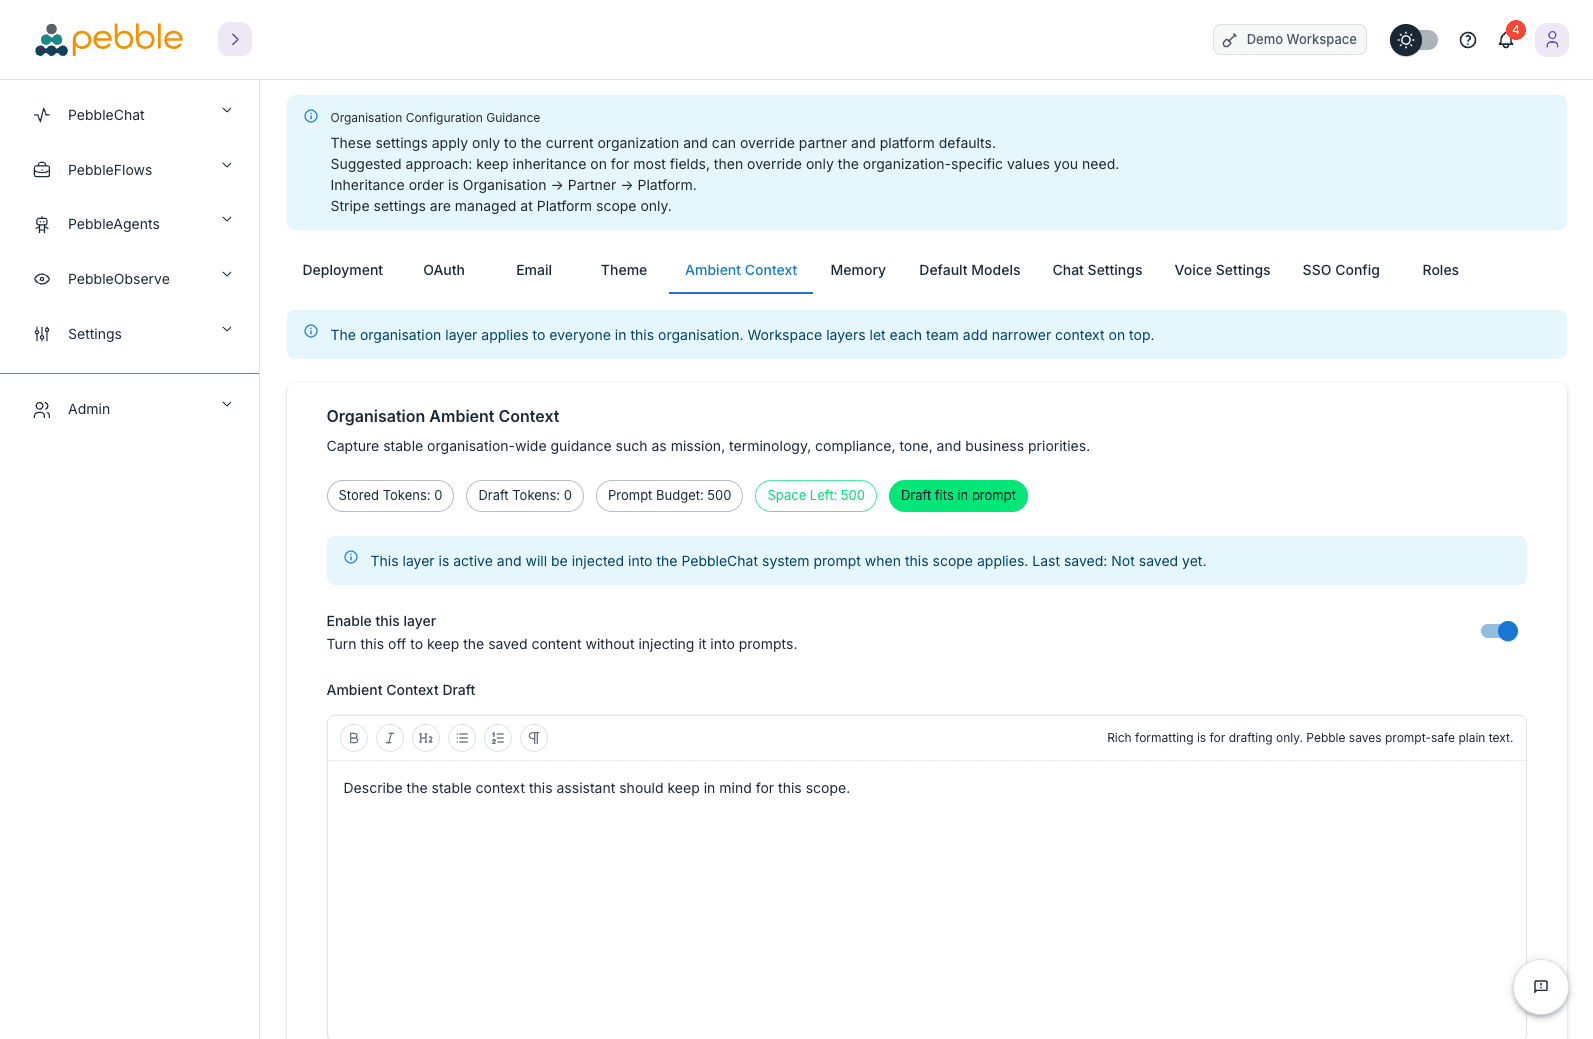This screenshot has height=1039, width=1593.
Task: Insert an H2 heading
Action: tap(426, 738)
